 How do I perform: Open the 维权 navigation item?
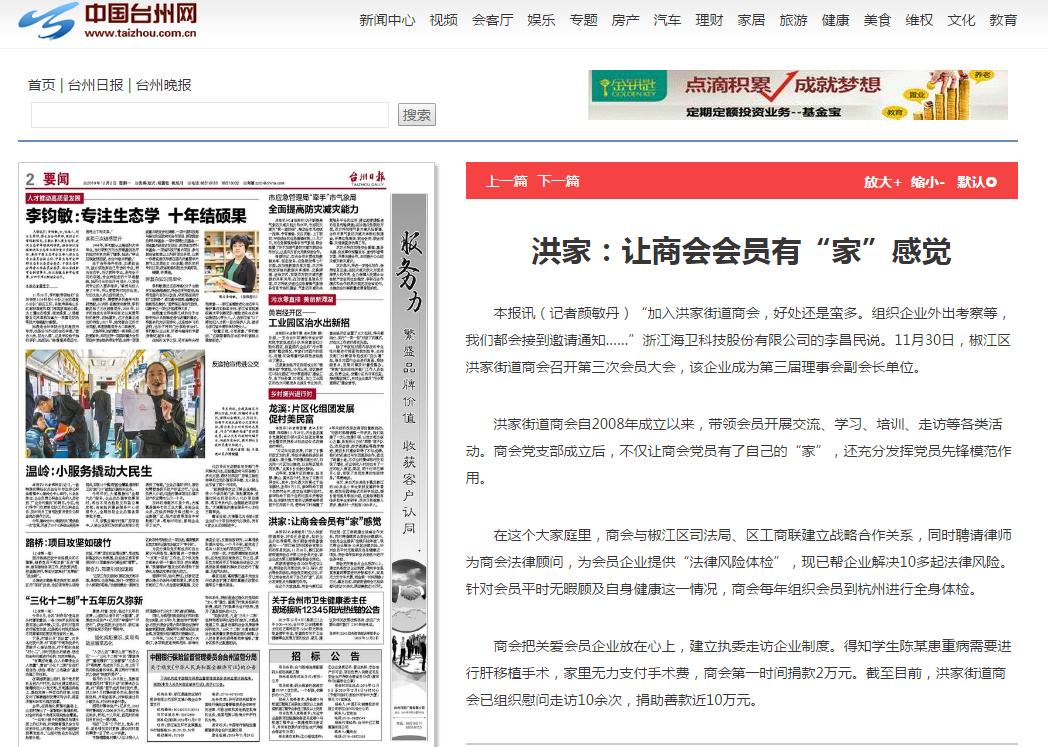(x=919, y=20)
